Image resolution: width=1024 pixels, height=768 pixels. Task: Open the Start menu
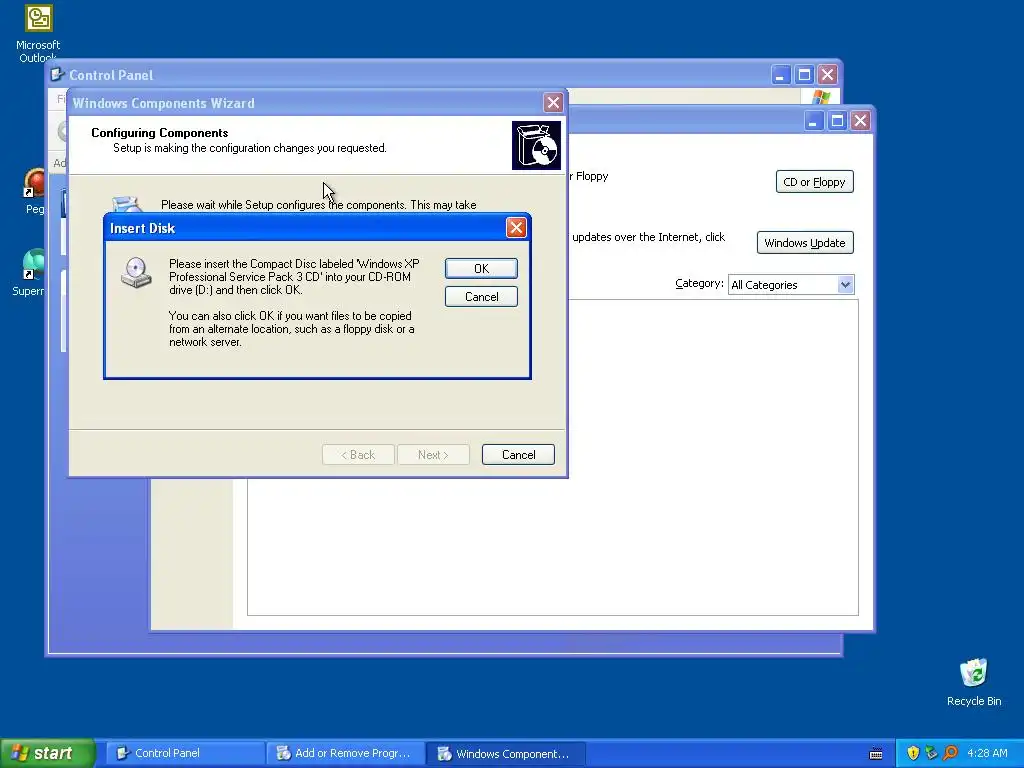tap(47, 753)
